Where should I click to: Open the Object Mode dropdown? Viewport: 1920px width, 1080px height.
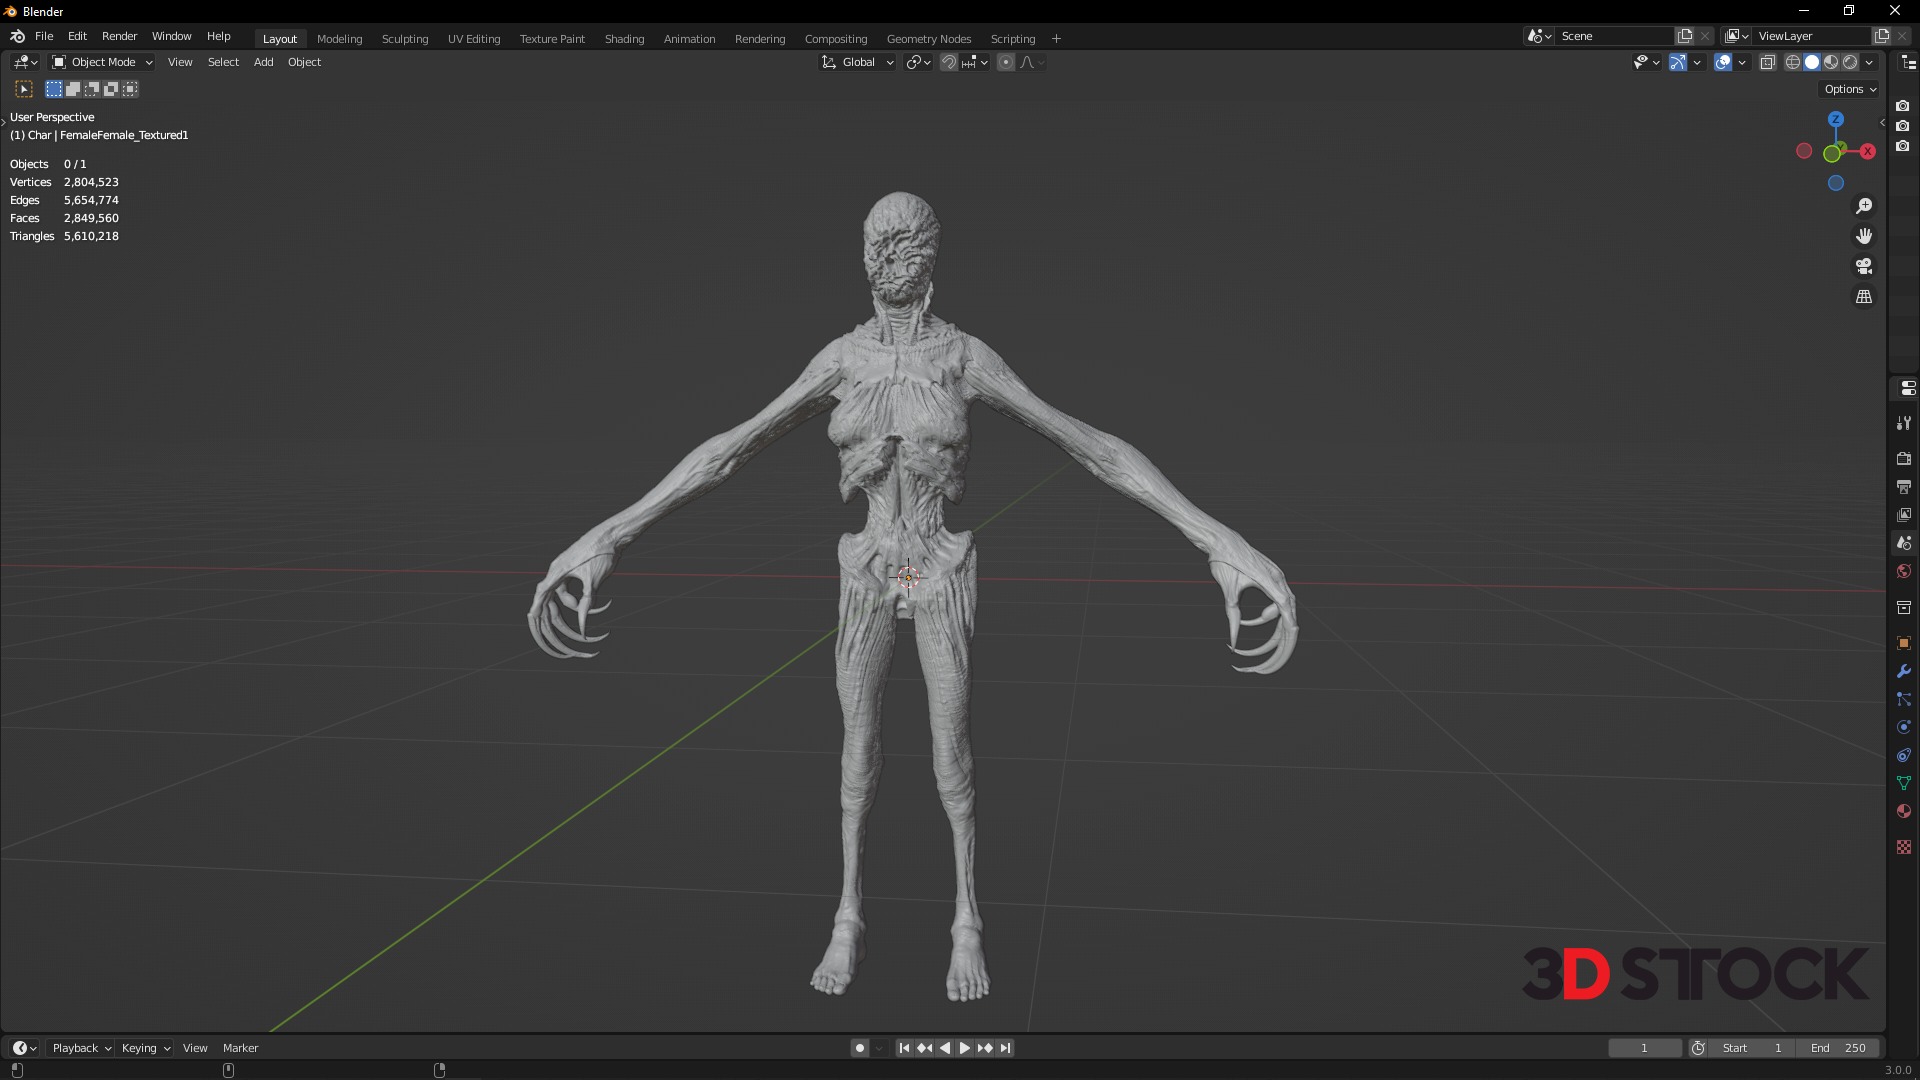point(102,62)
